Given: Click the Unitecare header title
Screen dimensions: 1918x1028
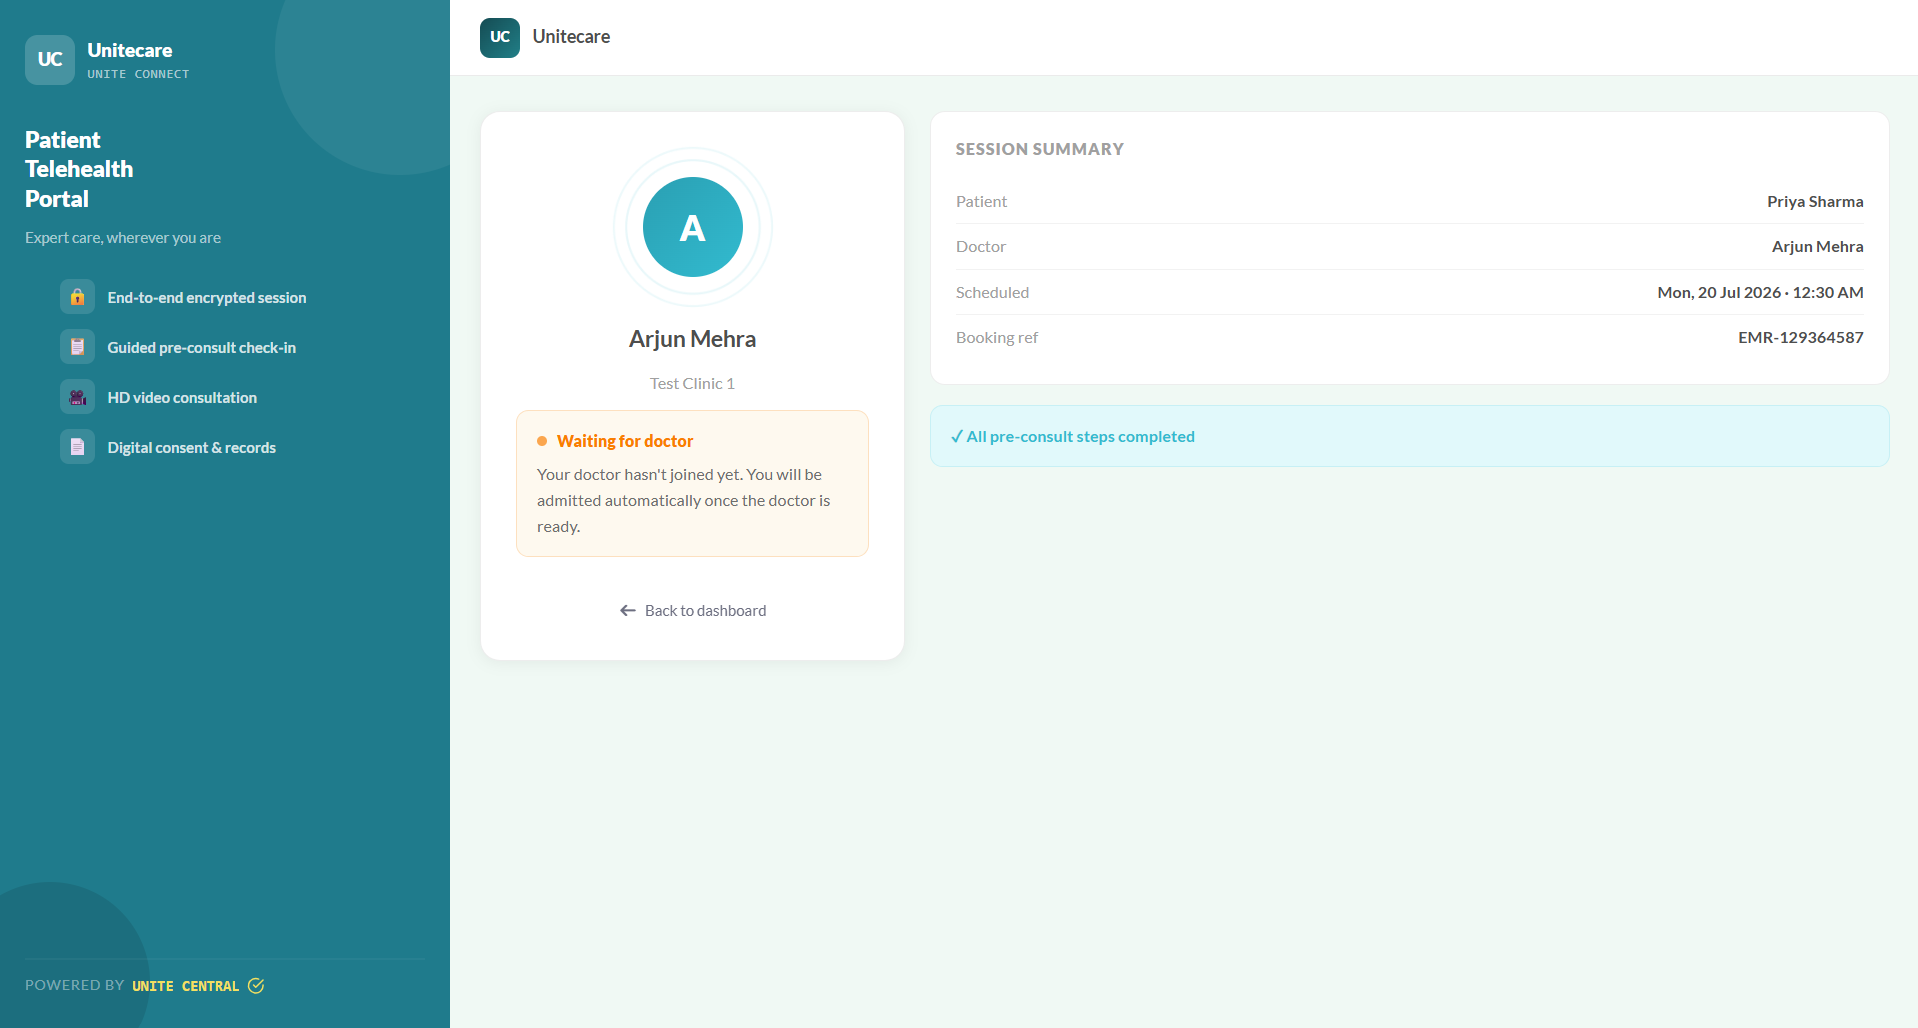Looking at the screenshot, I should point(571,37).
